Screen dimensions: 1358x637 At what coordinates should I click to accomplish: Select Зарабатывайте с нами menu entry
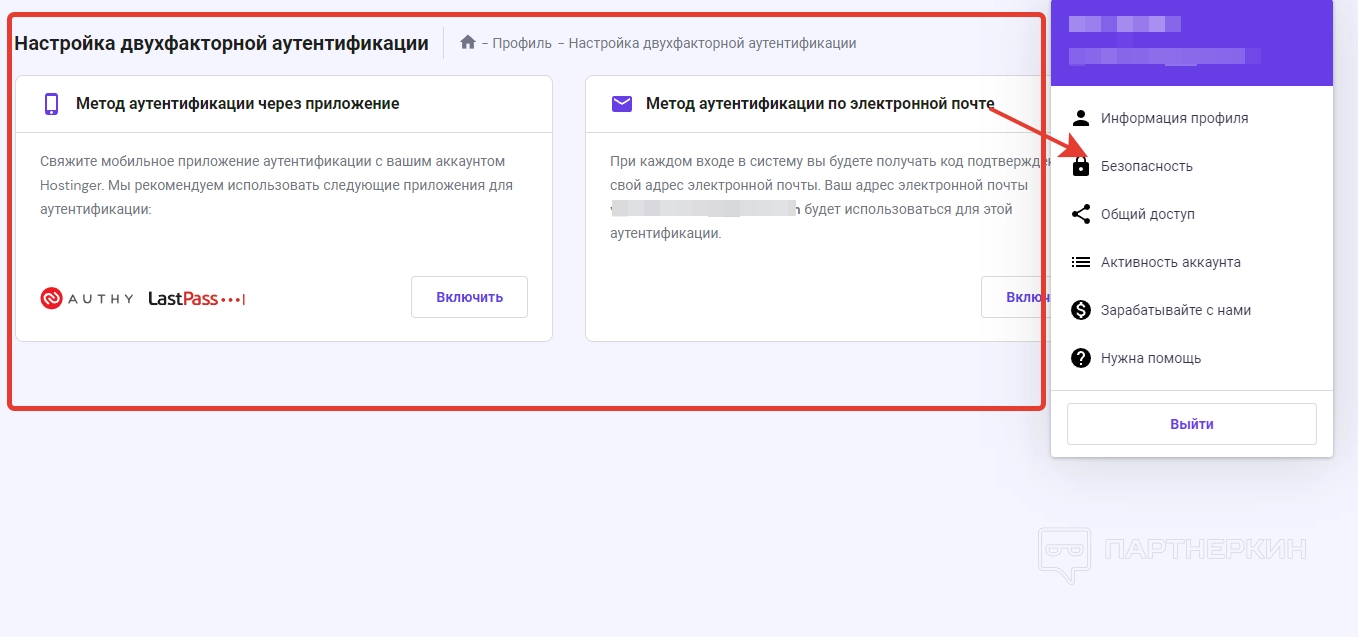(x=1192, y=310)
